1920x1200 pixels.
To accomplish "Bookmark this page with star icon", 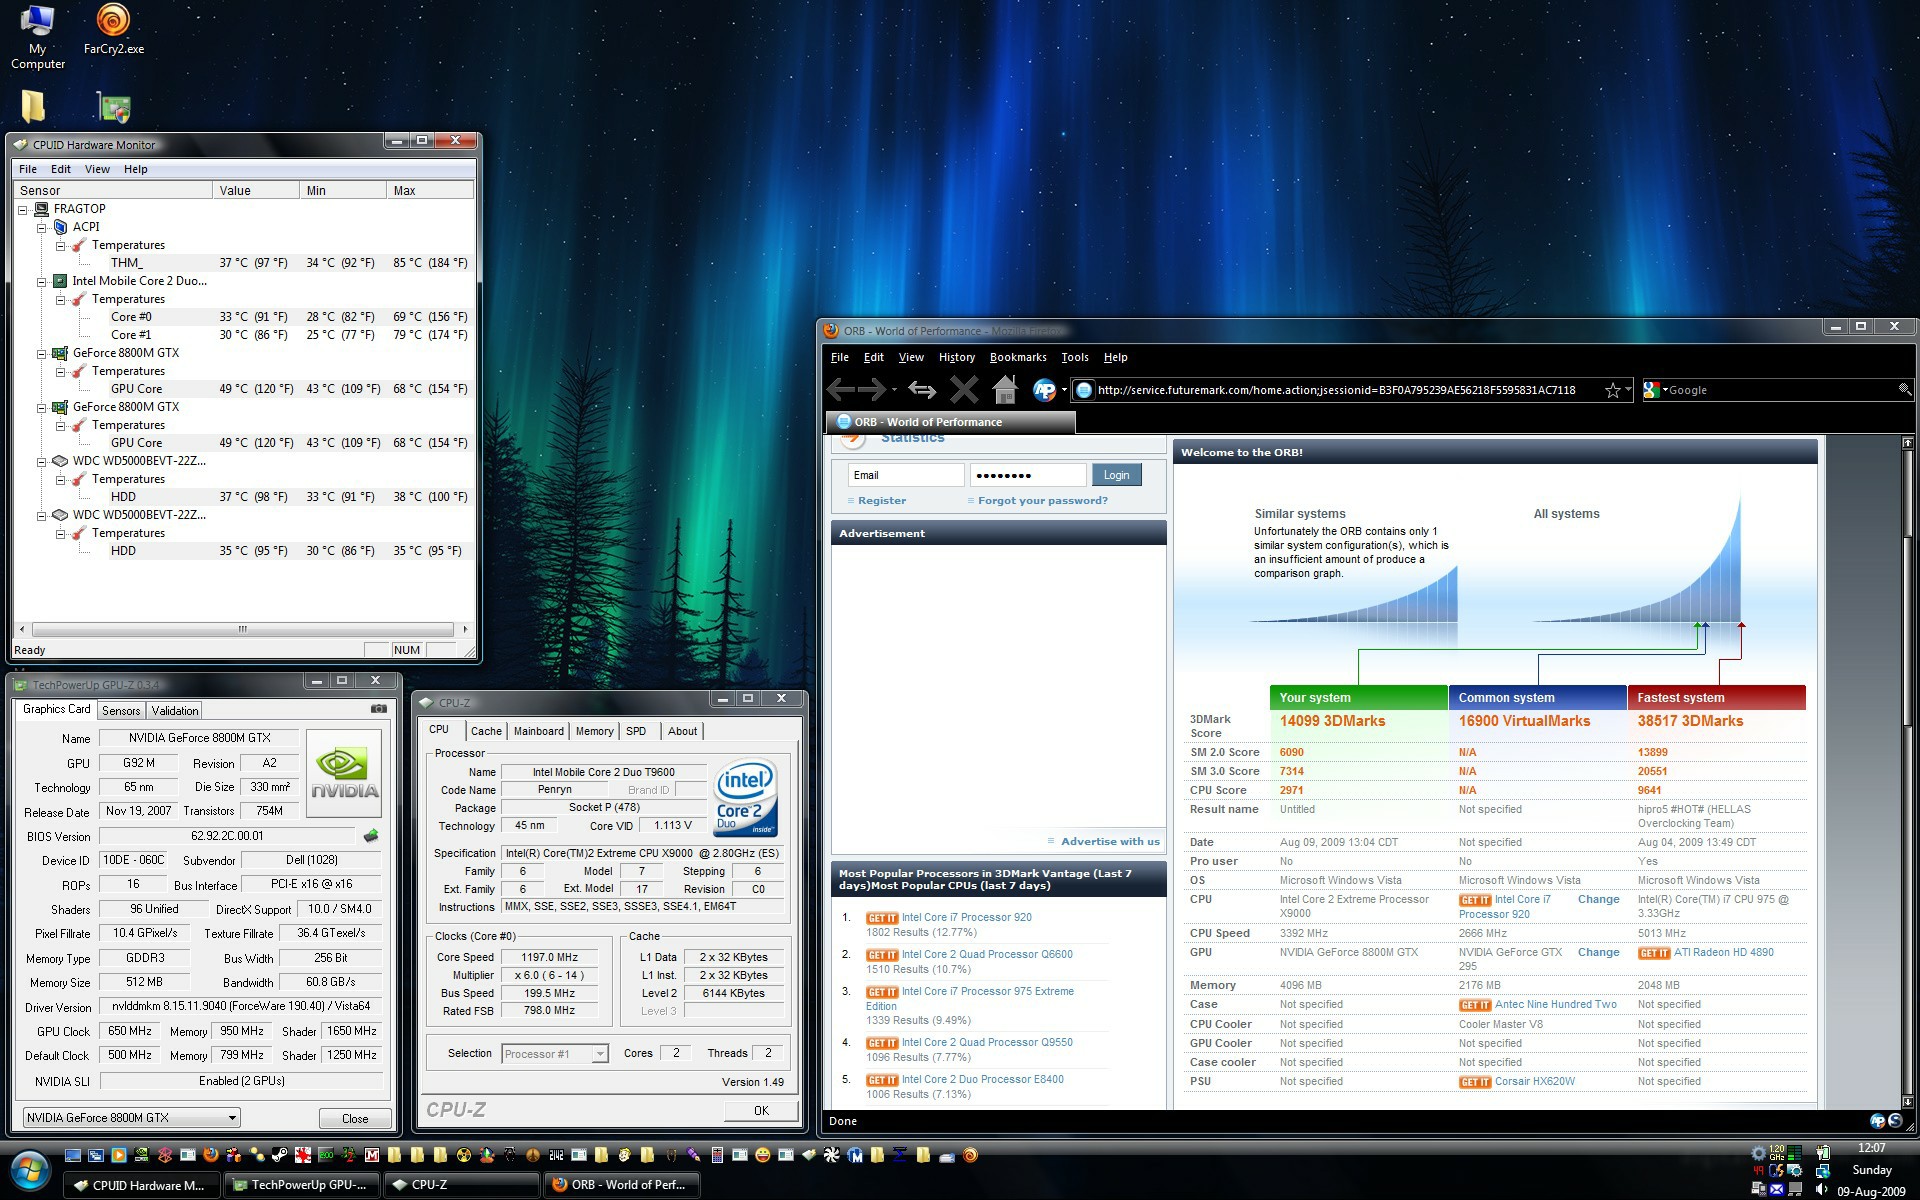I will (x=1612, y=390).
